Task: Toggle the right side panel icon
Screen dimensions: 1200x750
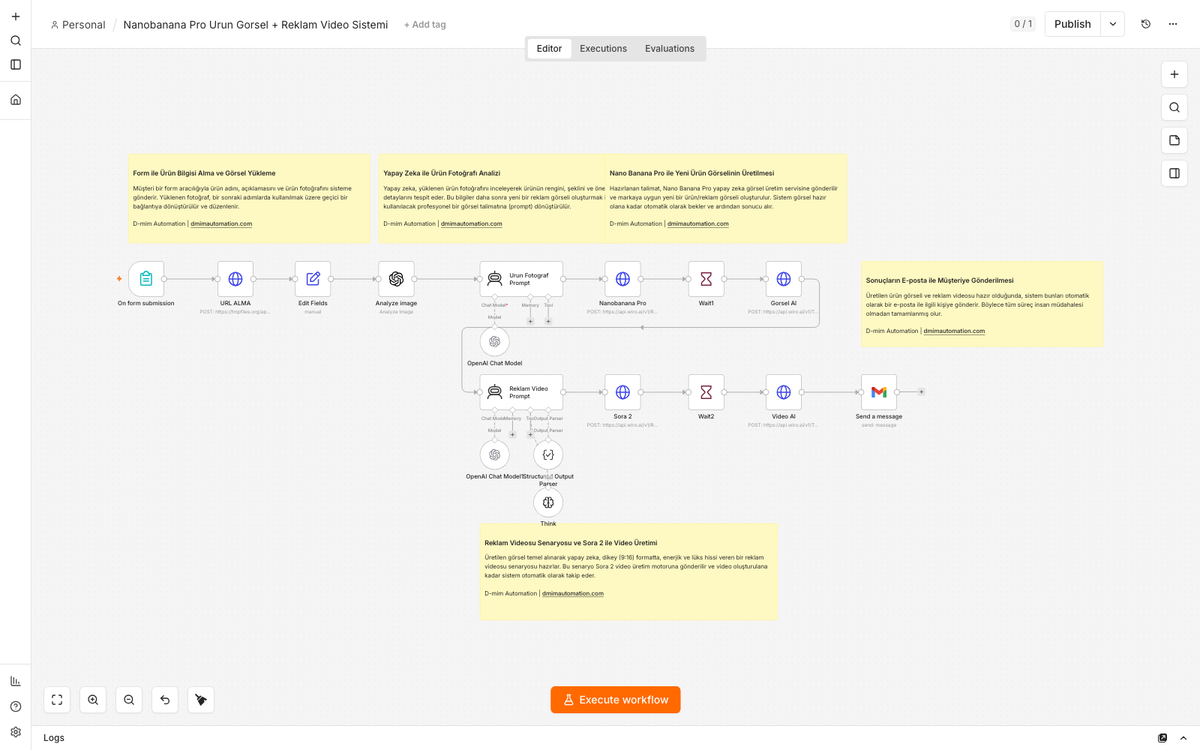Action: [1174, 173]
